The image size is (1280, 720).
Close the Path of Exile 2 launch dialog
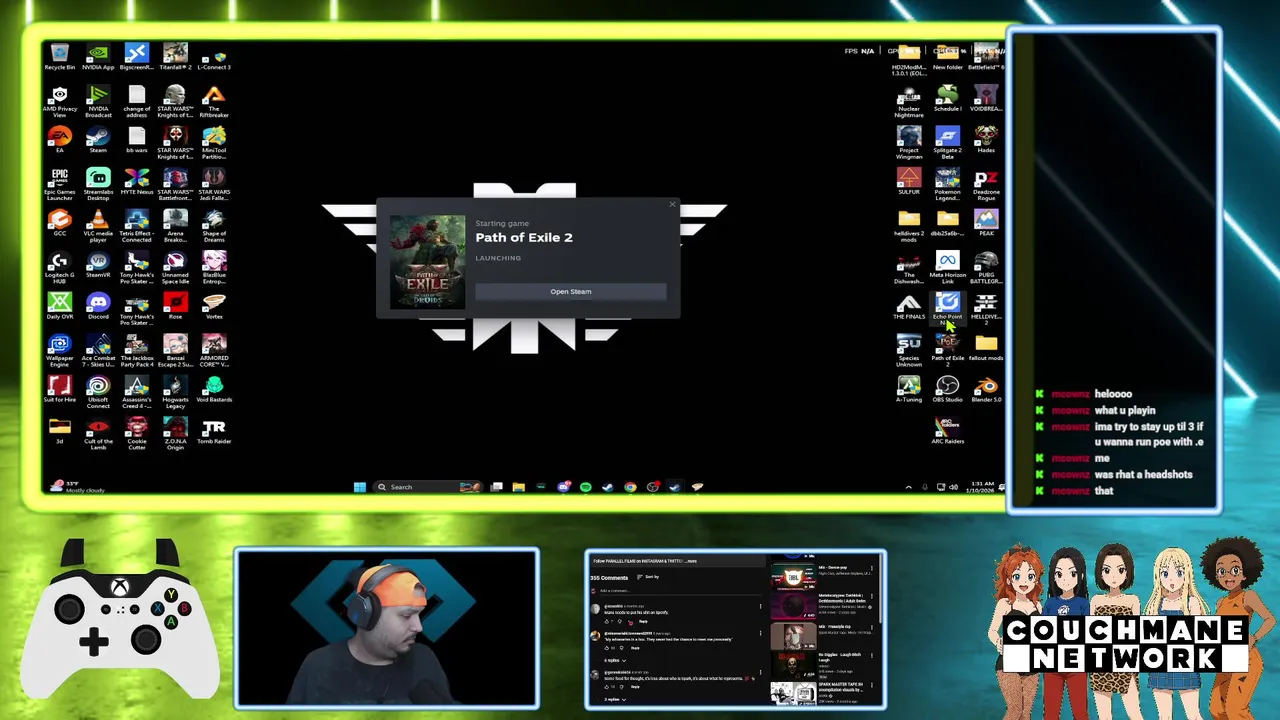coord(672,205)
